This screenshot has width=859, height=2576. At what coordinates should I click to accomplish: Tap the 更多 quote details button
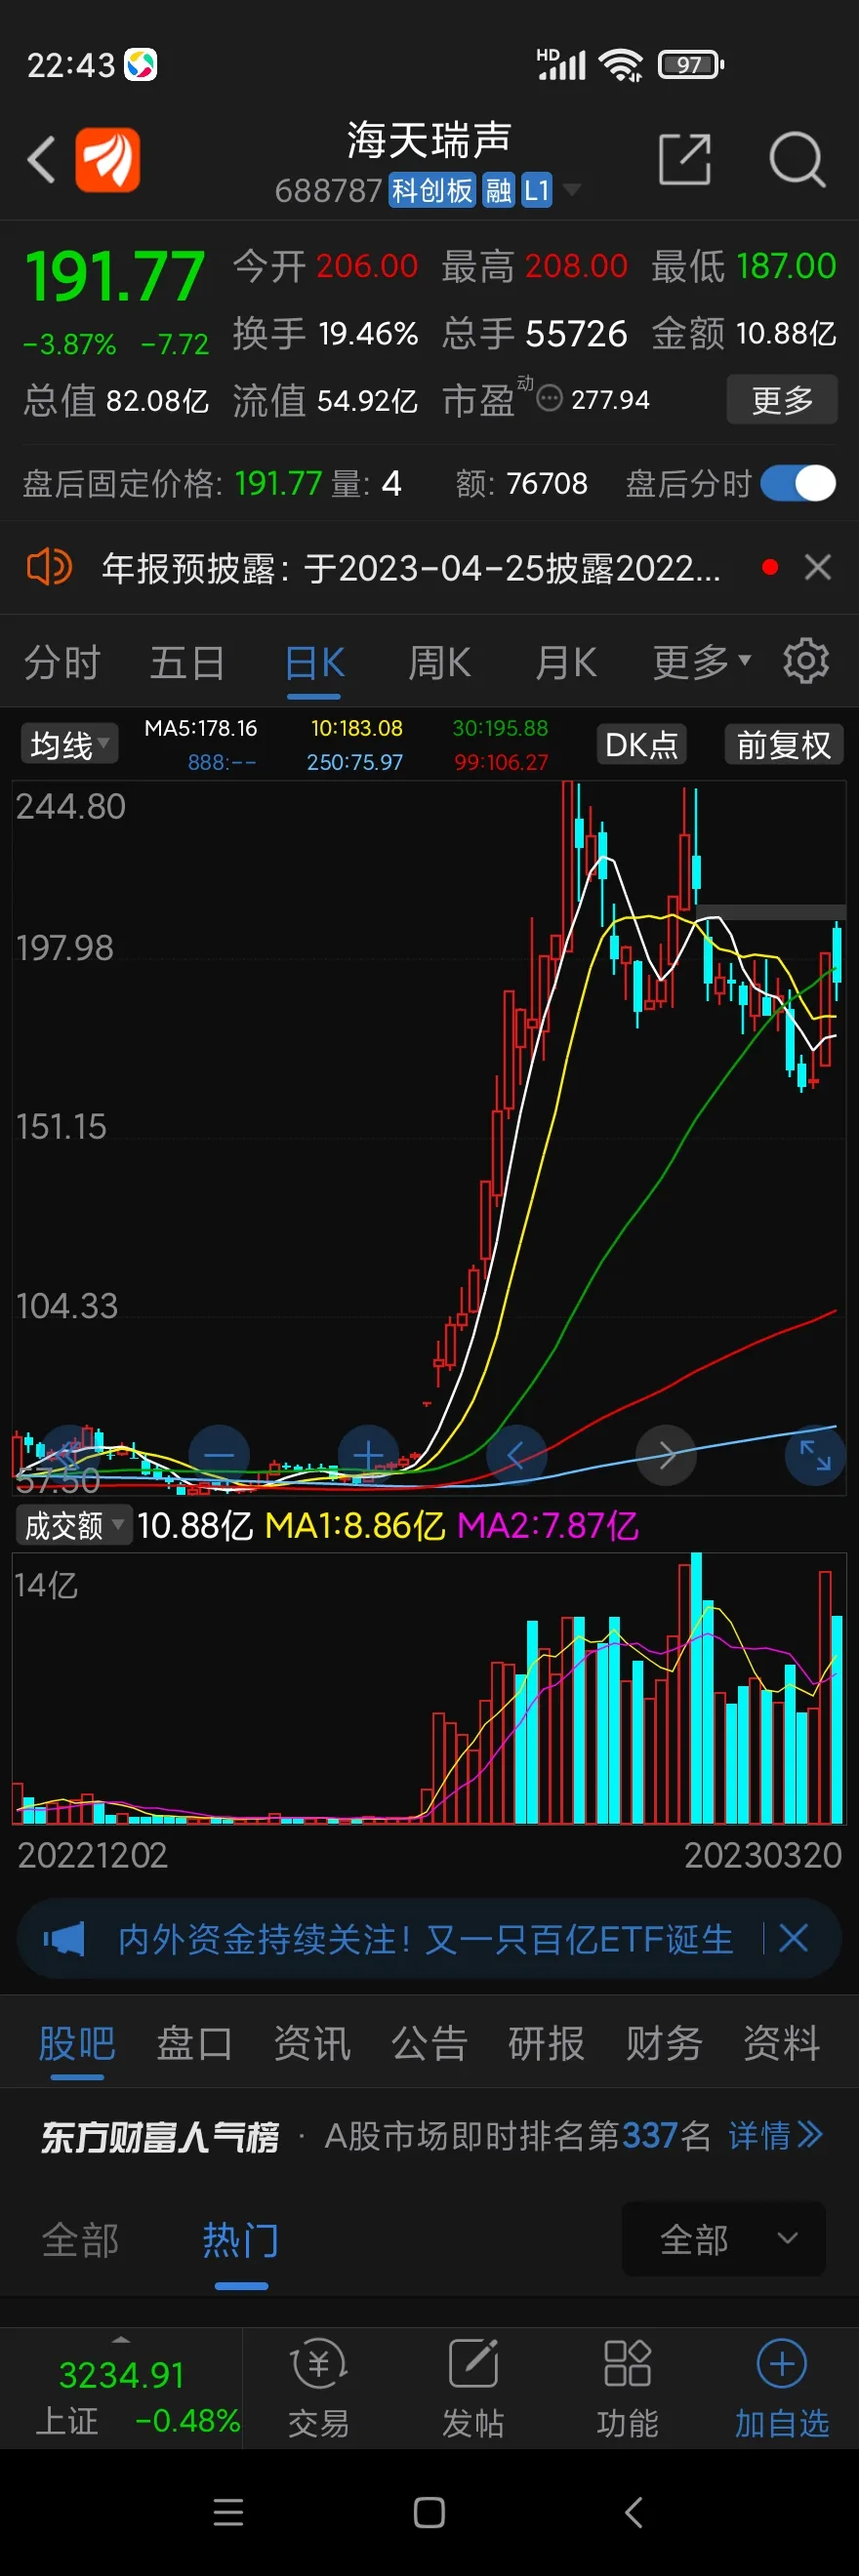(782, 400)
